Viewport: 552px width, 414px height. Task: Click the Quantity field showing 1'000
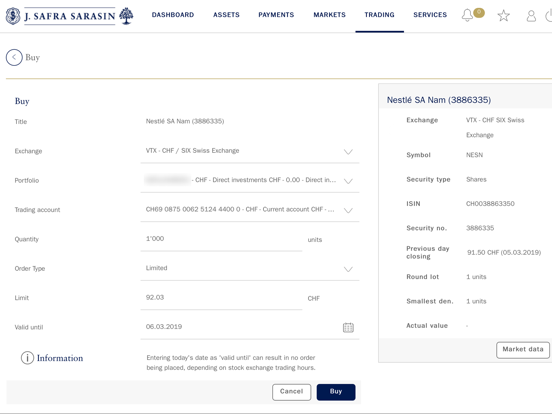221,239
